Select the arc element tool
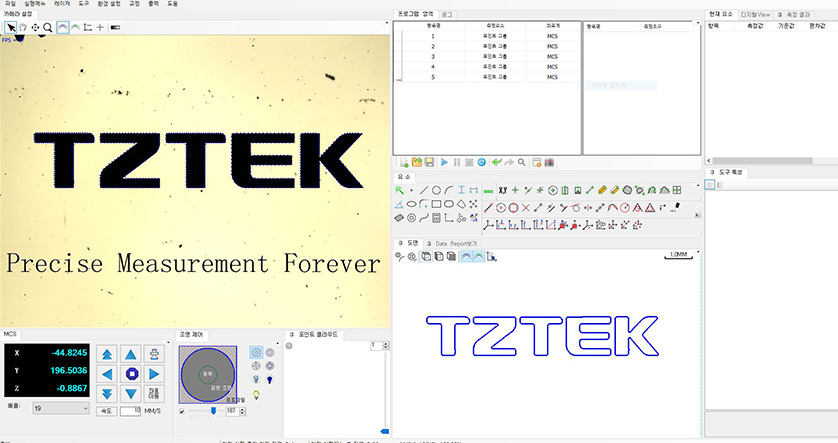This screenshot has height=443, width=838. tap(449, 190)
